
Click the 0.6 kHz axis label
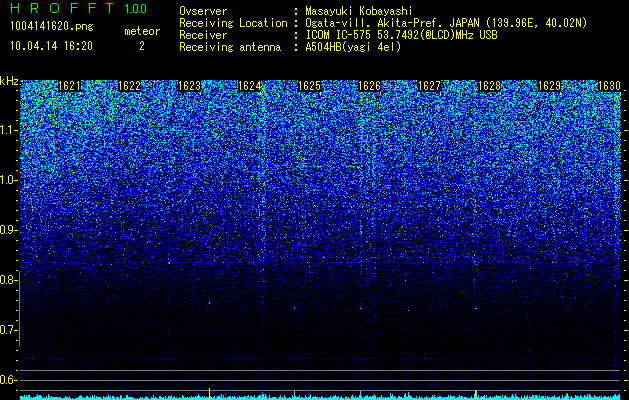click(x=8, y=380)
